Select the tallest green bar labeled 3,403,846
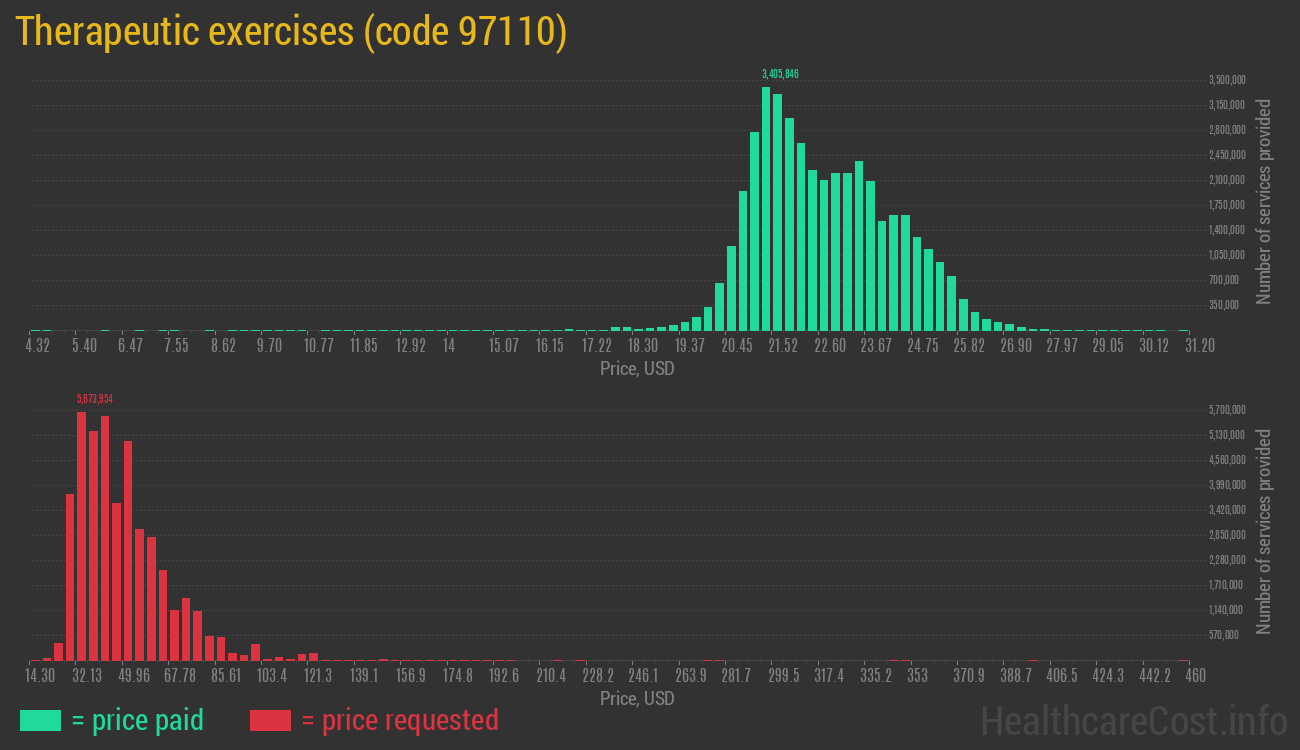The image size is (1300, 750). click(766, 208)
